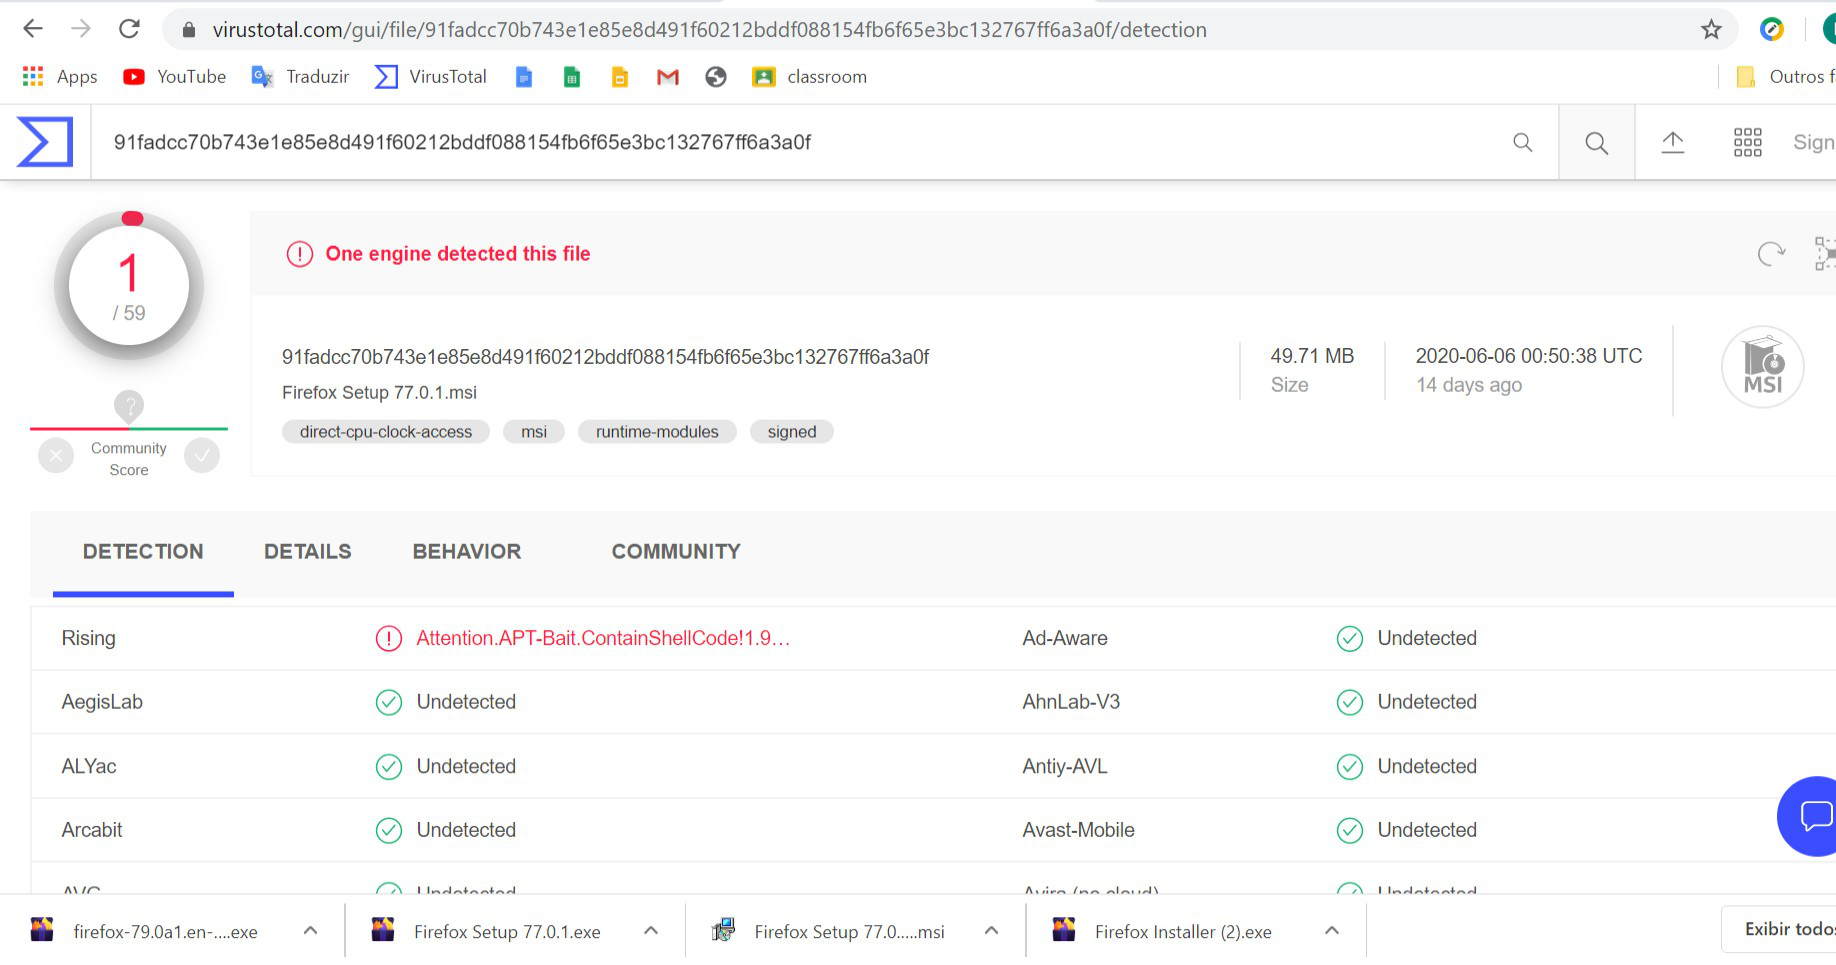
Task: Click the file hash text in summary
Action: (x=605, y=357)
